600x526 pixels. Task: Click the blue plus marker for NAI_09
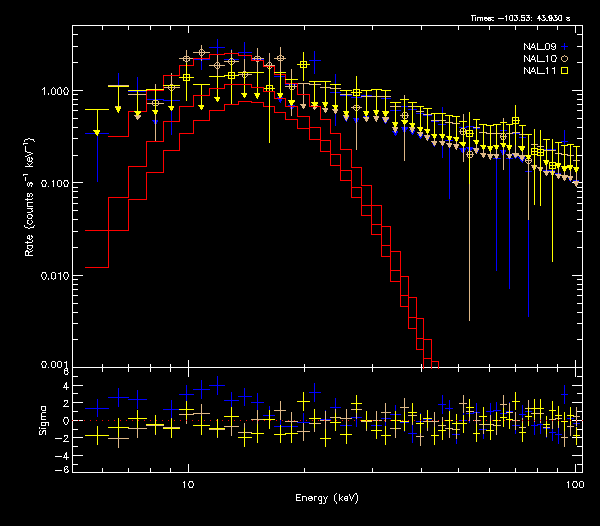565,47
